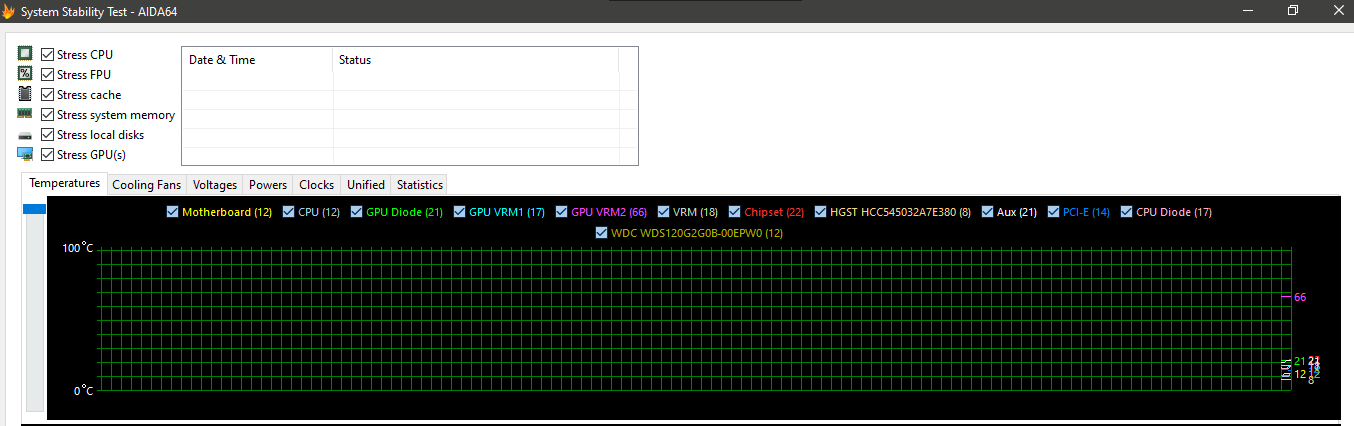Viewport: 1354px width, 426px height.
Task: Click the magenta 66 value marker on graph
Action: 1300,297
